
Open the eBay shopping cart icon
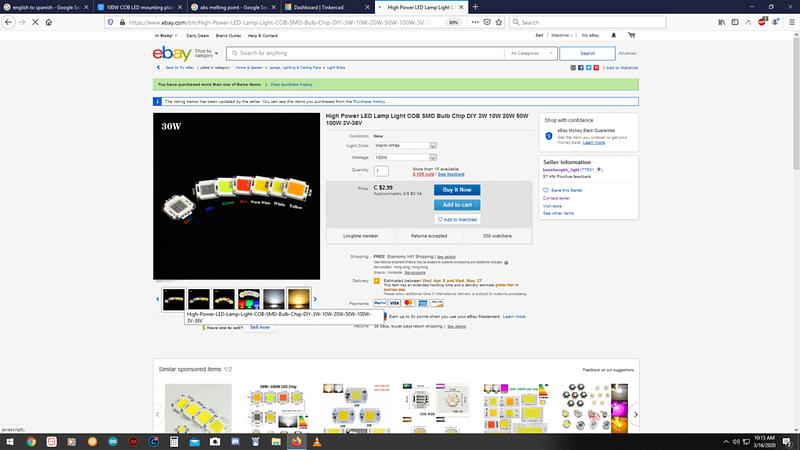(x=631, y=35)
